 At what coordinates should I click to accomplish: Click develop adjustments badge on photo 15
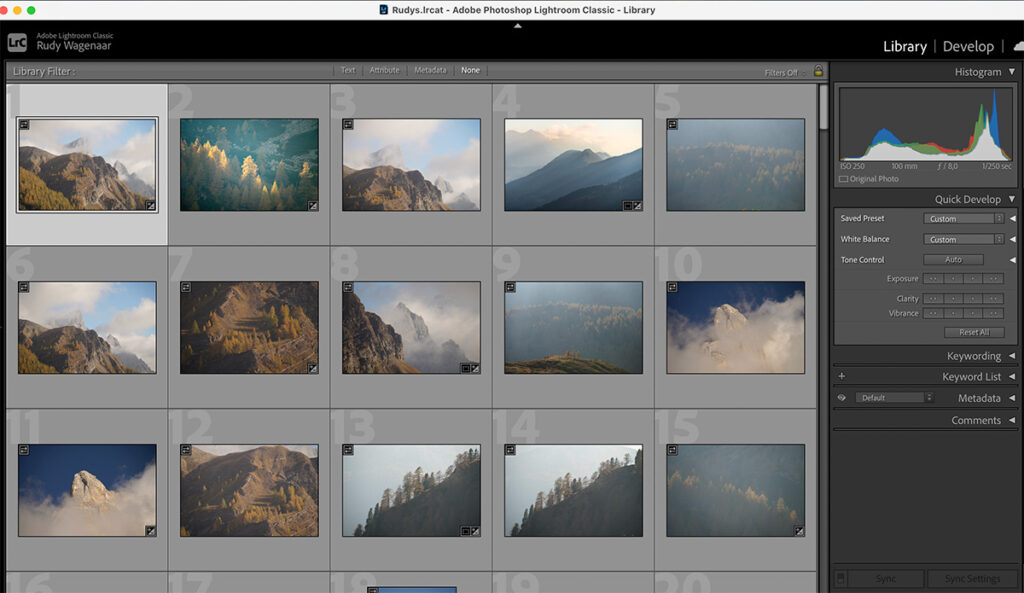coord(799,531)
